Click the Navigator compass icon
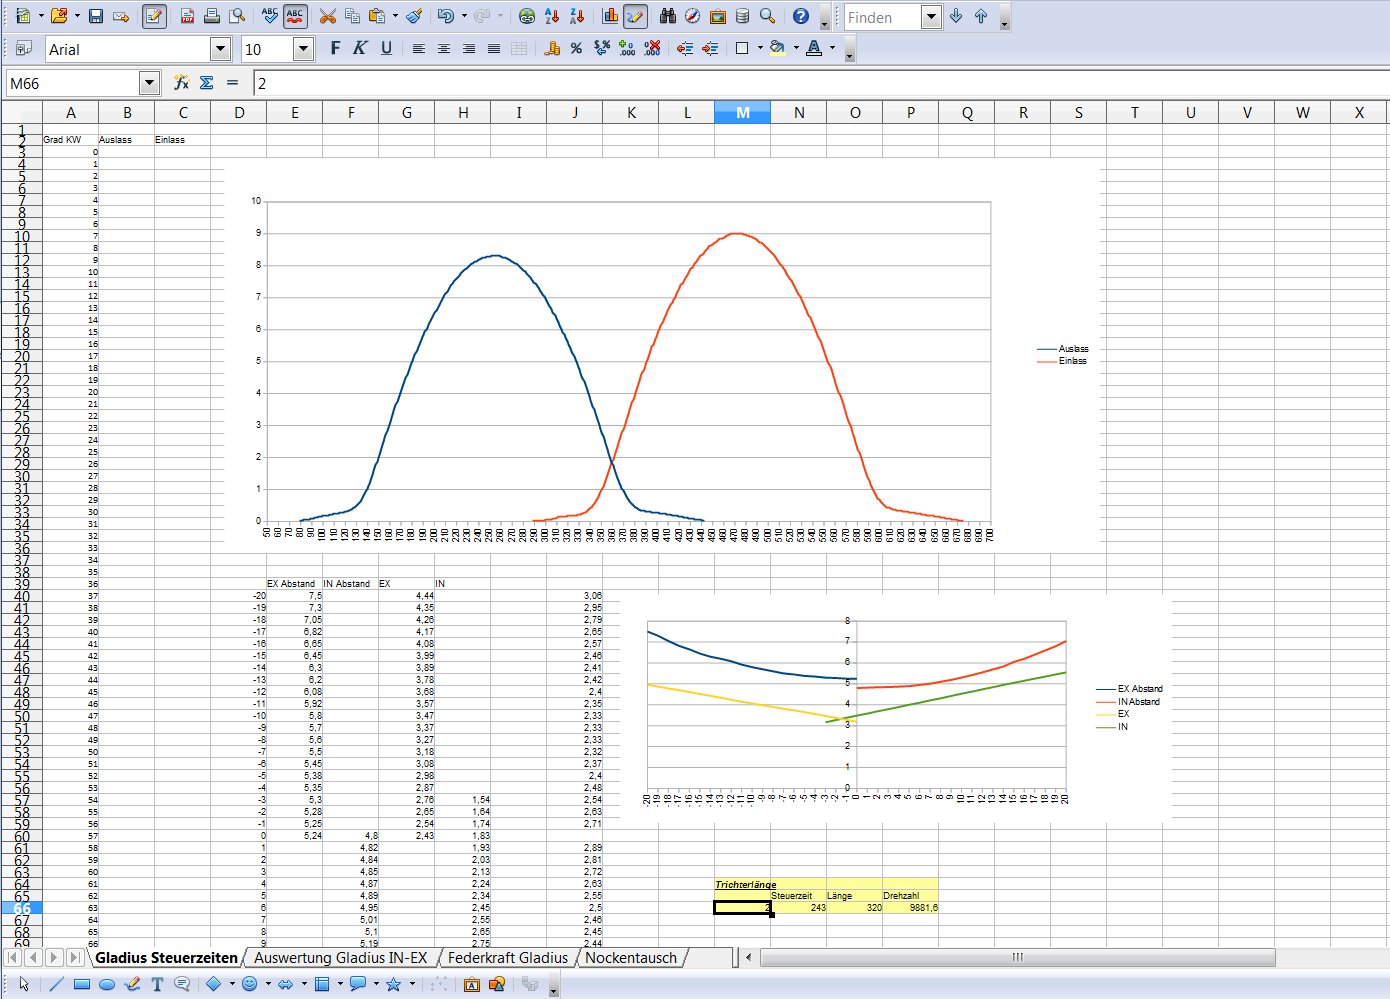The width and height of the screenshot is (1390, 999). (x=692, y=16)
